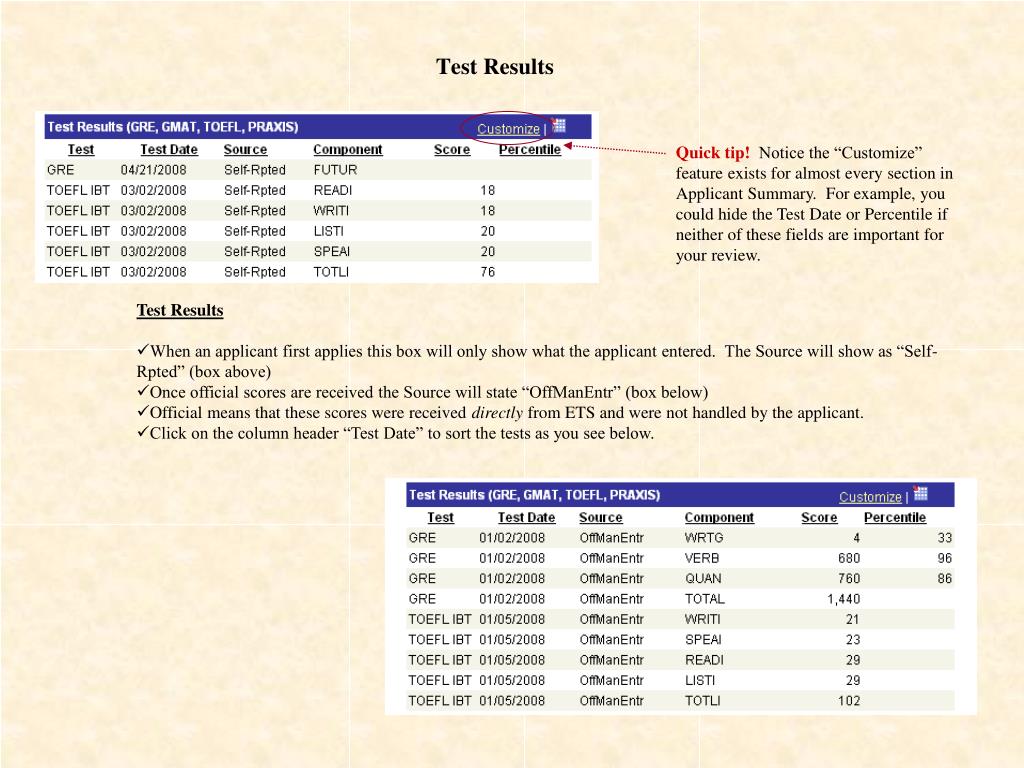Click the lower Test Results (GRE, GMAT, TOEFL, PRAXIS) title

click(x=534, y=495)
